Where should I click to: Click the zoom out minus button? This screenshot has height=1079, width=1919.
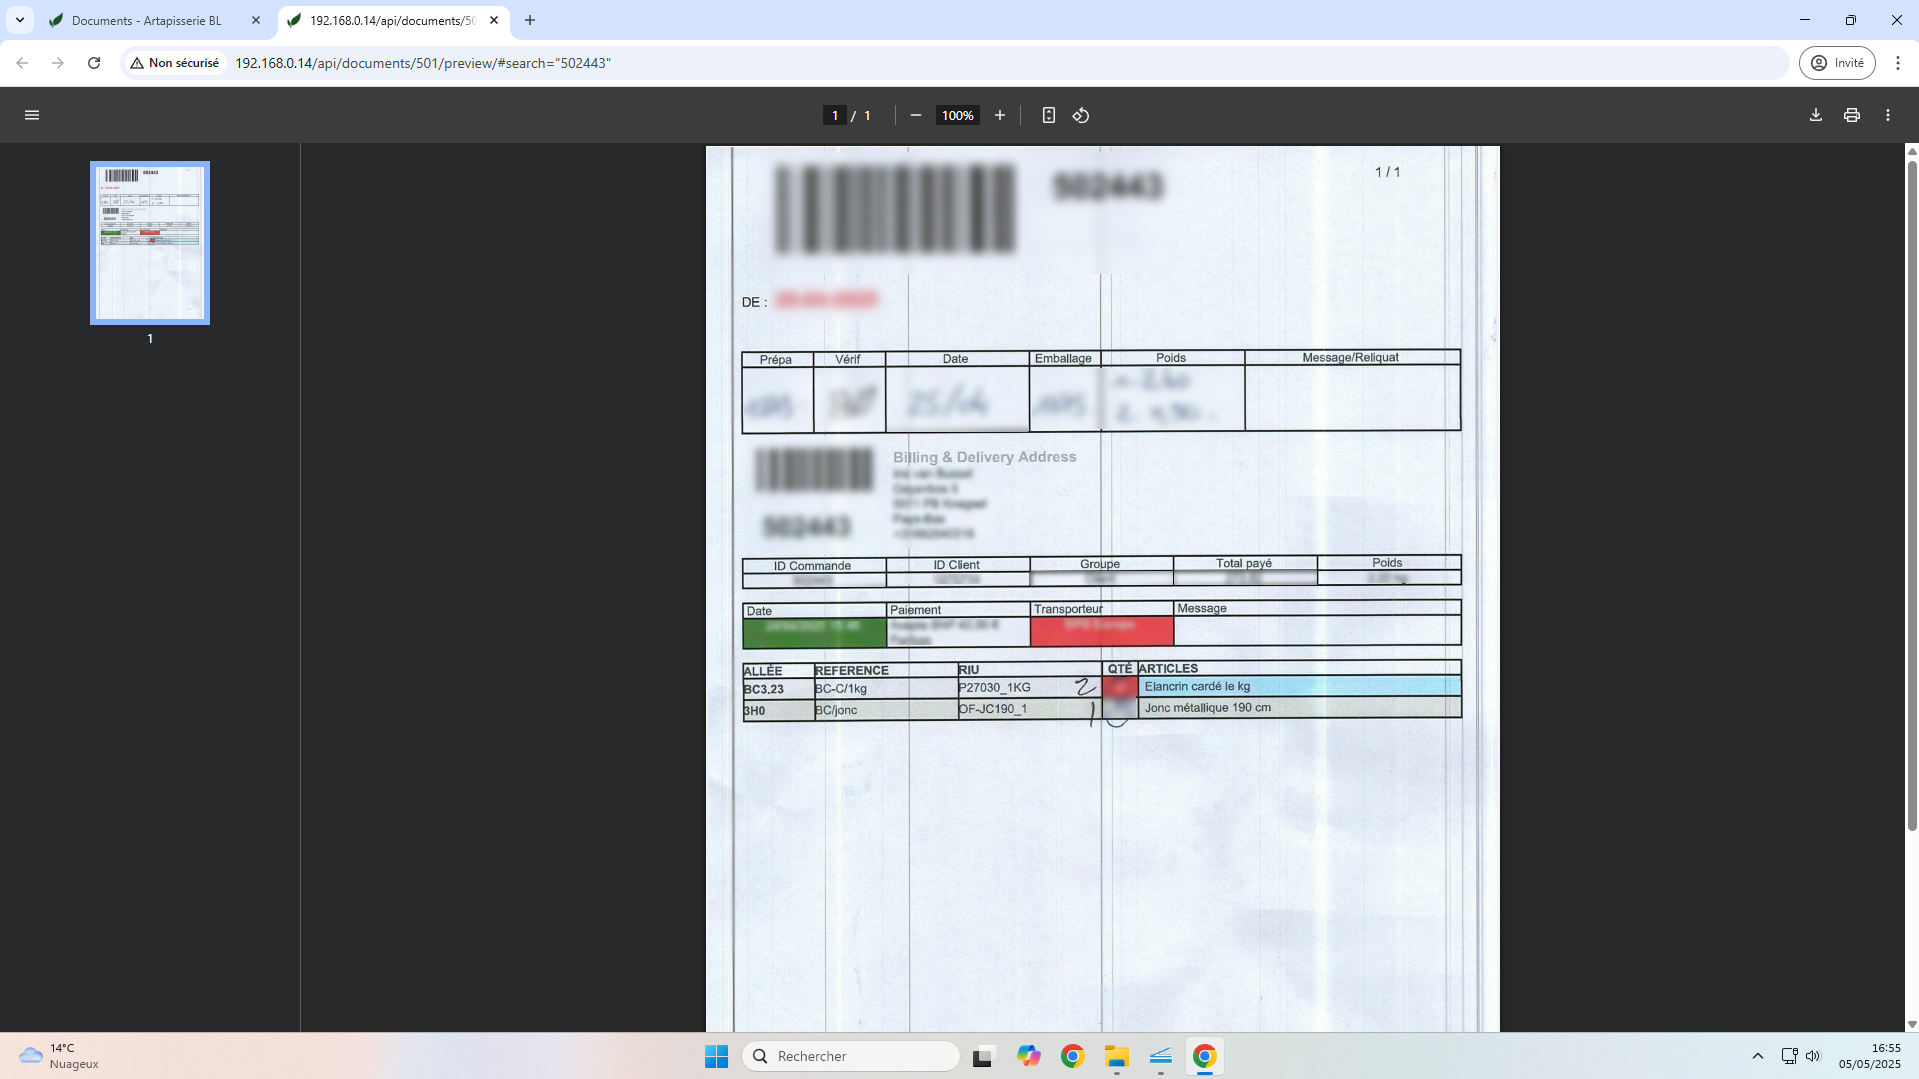[x=915, y=115]
